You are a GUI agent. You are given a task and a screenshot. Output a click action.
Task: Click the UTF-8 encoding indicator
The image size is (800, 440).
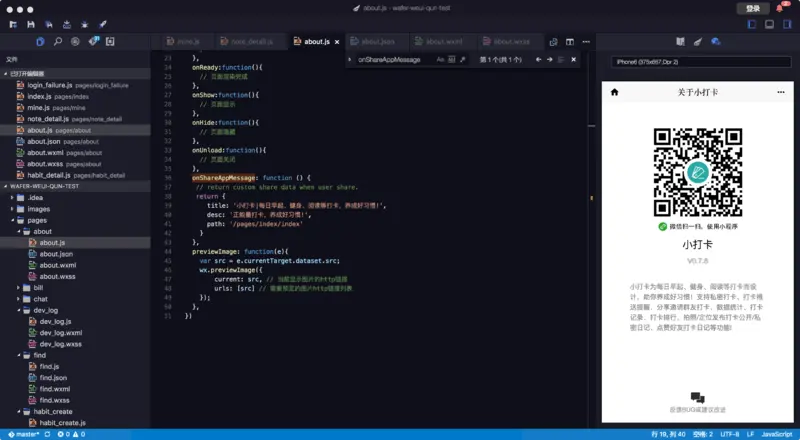730,434
